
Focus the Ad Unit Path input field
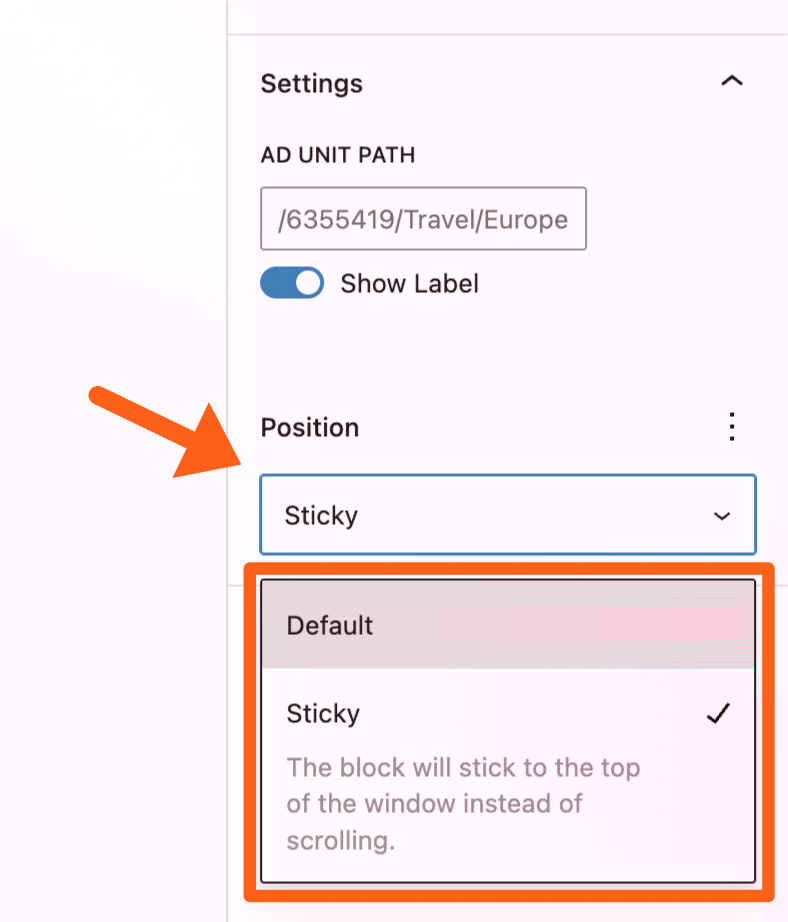(423, 219)
